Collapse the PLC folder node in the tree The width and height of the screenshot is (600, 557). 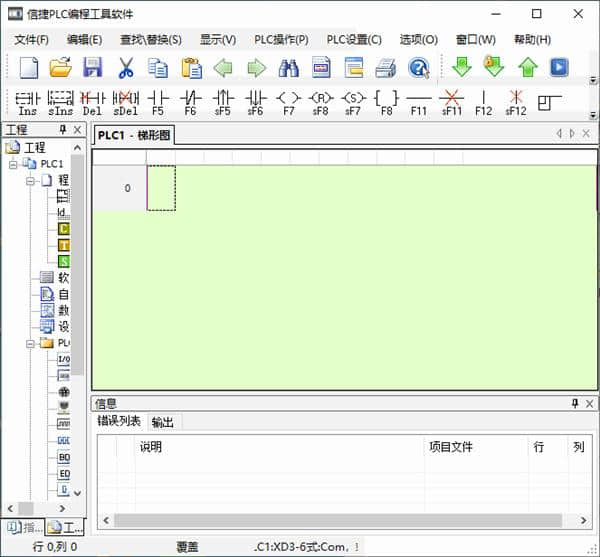[x=30, y=343]
